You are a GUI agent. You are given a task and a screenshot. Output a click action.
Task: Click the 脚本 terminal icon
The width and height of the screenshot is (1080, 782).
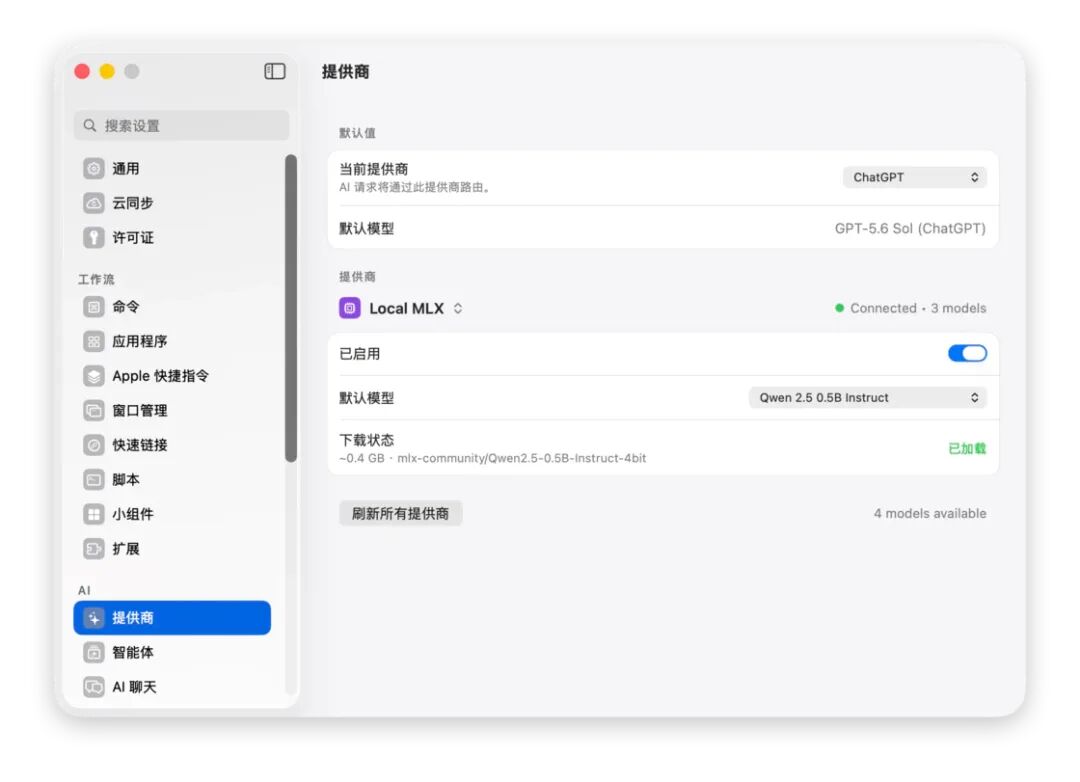pos(94,479)
